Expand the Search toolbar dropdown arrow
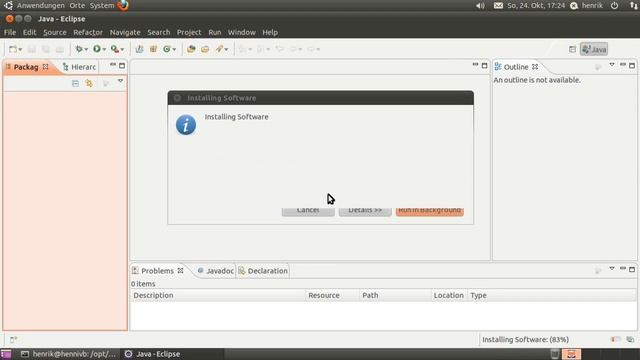Viewport: 640px width, 360px height. (x=227, y=50)
